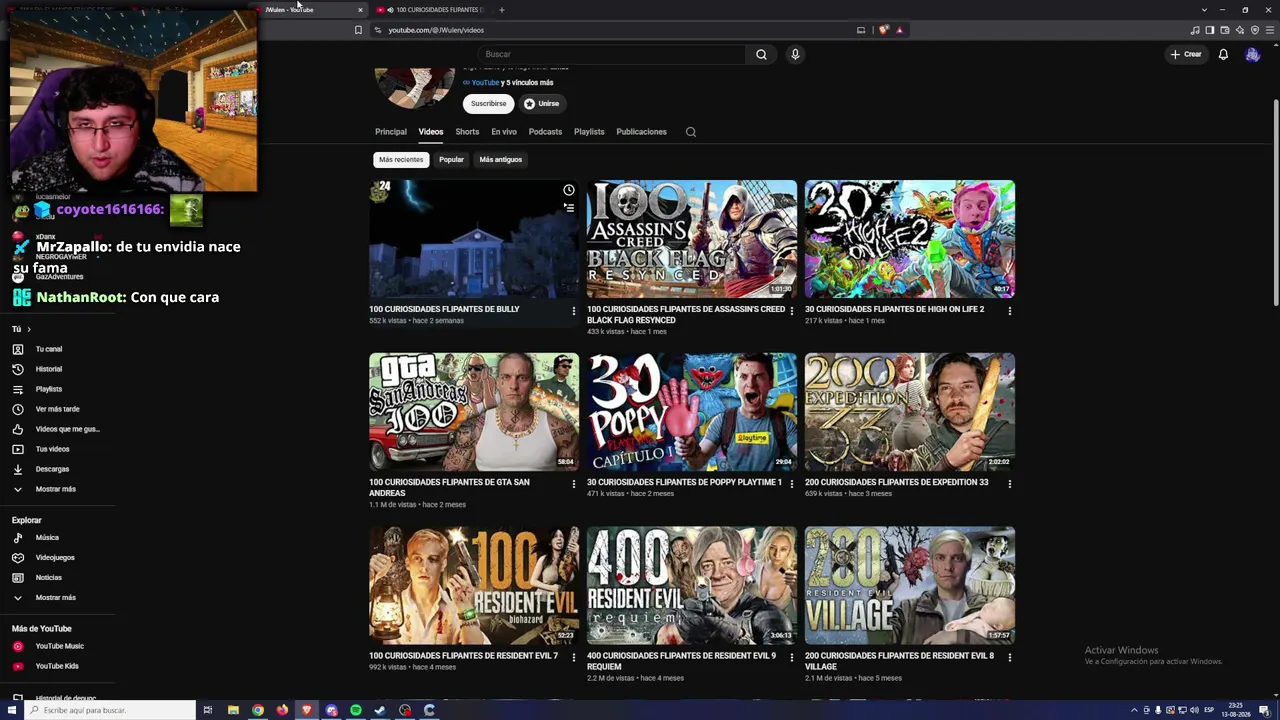Open options for Expedition 33 video

click(1009, 484)
